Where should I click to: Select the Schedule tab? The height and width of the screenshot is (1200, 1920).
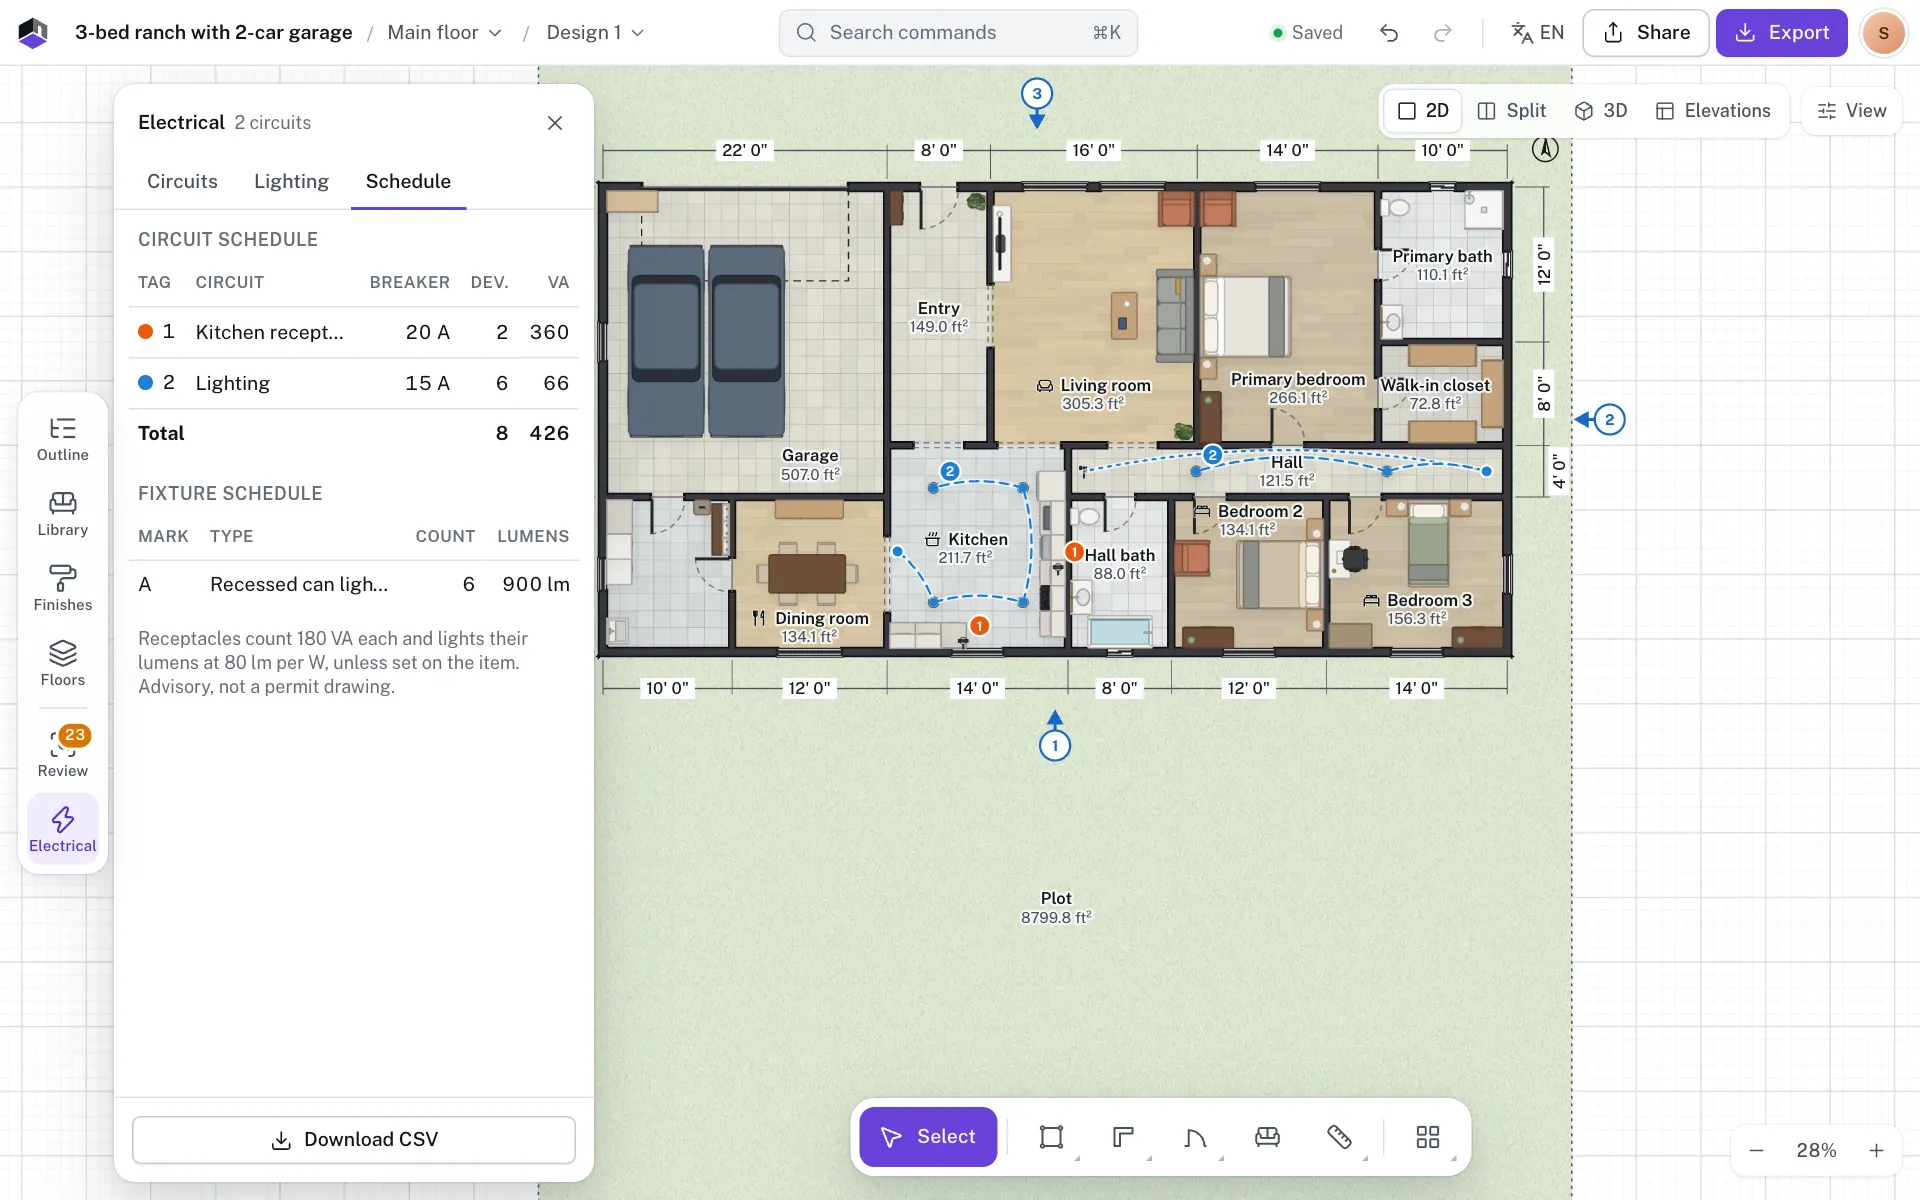click(408, 182)
